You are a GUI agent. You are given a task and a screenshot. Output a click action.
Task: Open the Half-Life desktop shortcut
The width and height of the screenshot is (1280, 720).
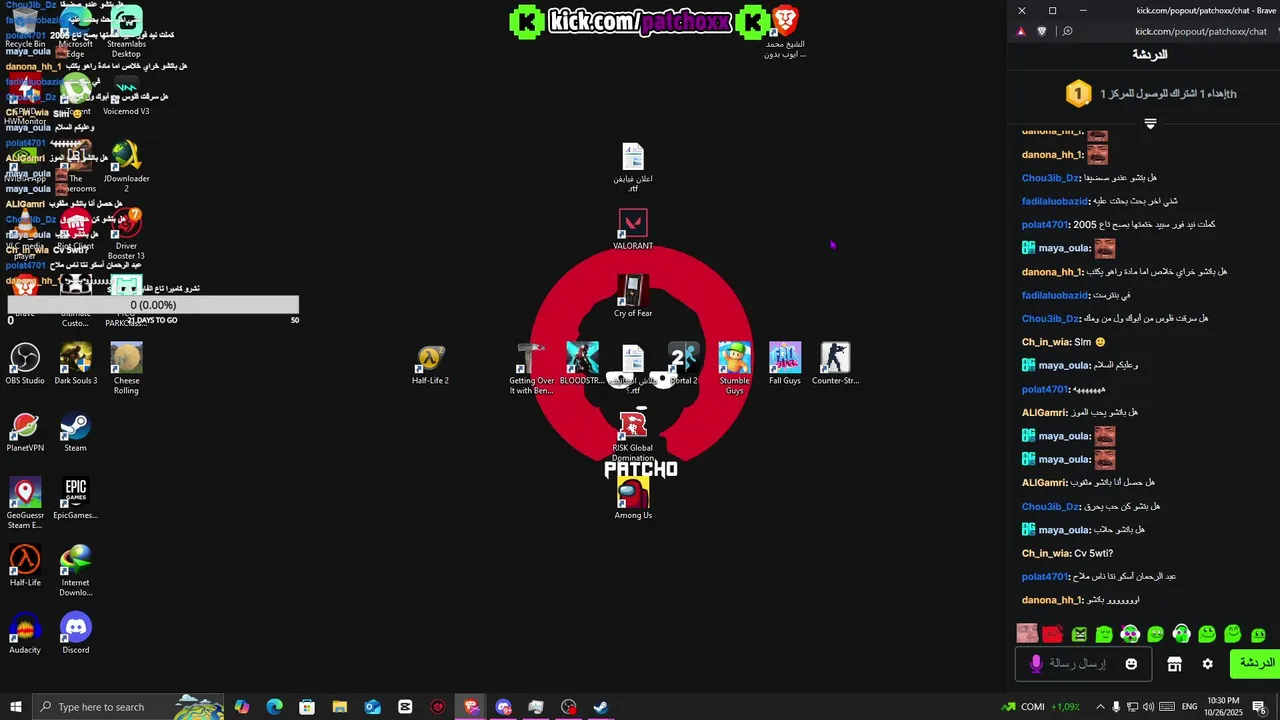tap(25, 566)
